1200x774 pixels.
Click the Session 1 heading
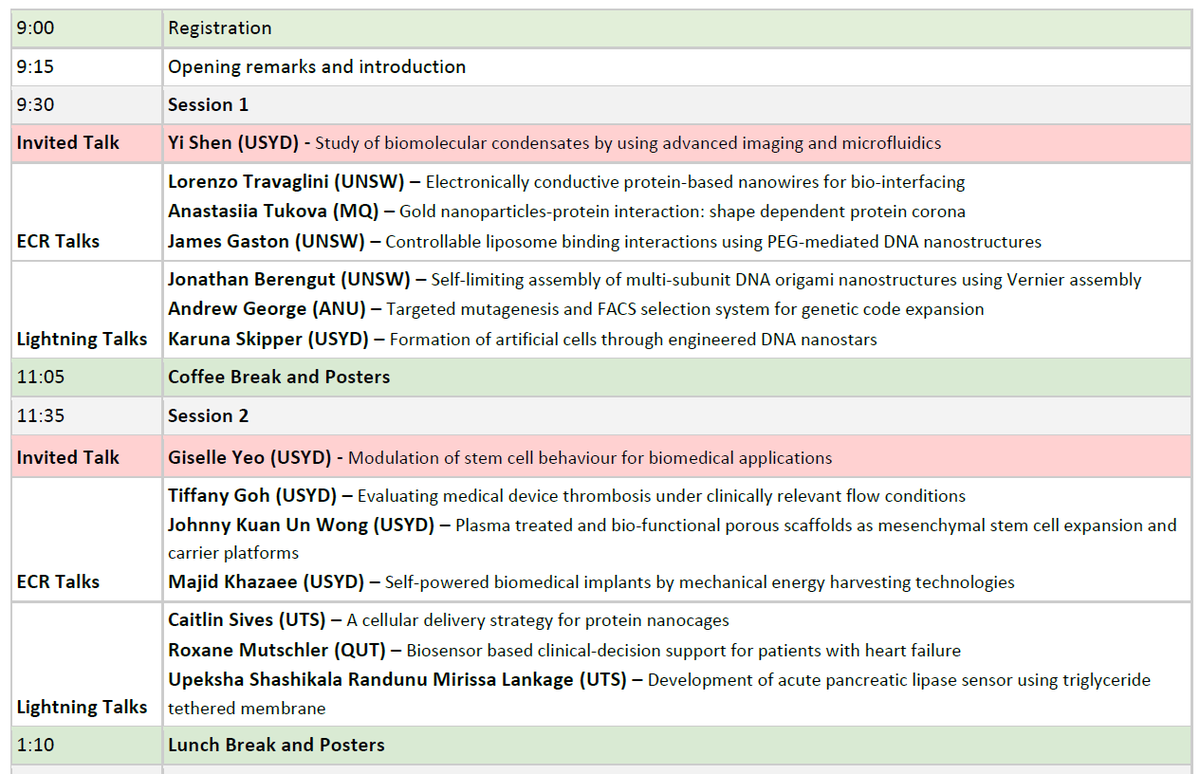click(208, 105)
